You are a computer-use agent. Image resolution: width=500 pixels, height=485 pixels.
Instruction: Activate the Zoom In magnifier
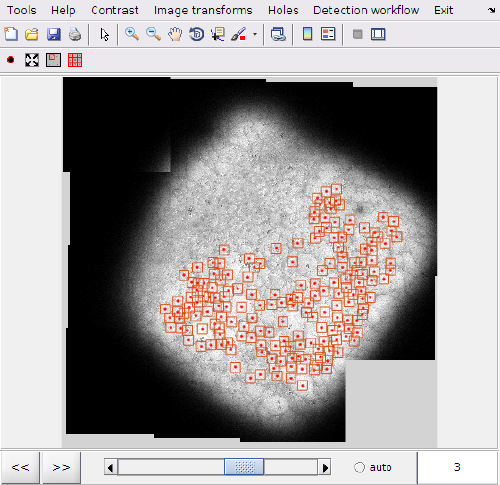[x=132, y=34]
